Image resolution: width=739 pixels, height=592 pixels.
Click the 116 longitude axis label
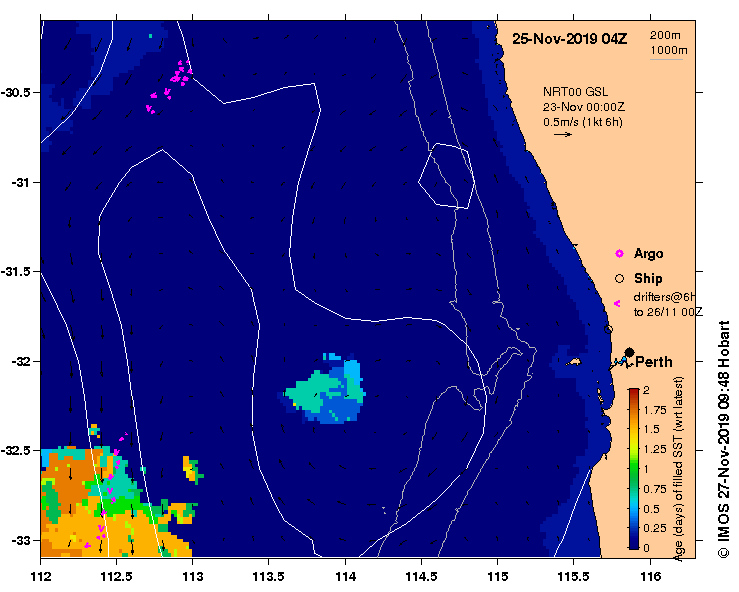tap(650, 576)
